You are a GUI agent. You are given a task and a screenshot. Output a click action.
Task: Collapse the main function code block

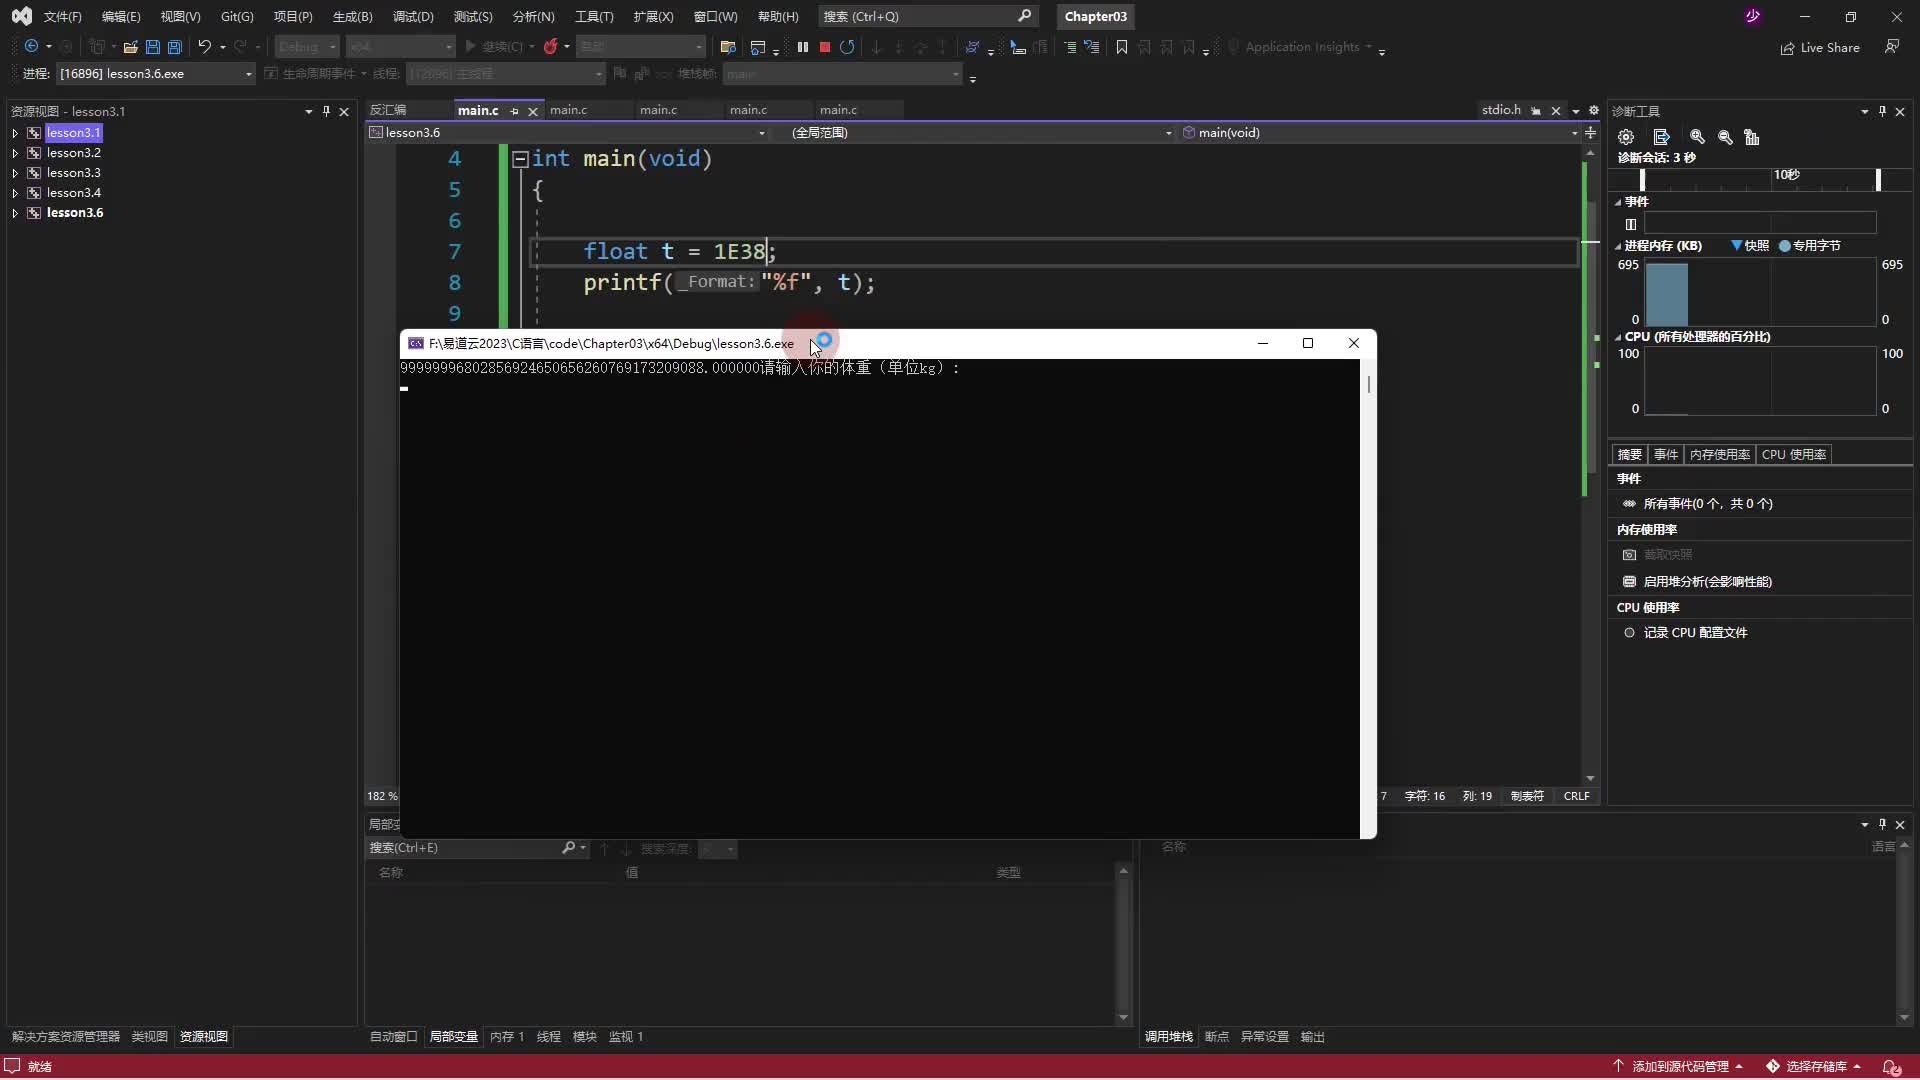tap(520, 158)
